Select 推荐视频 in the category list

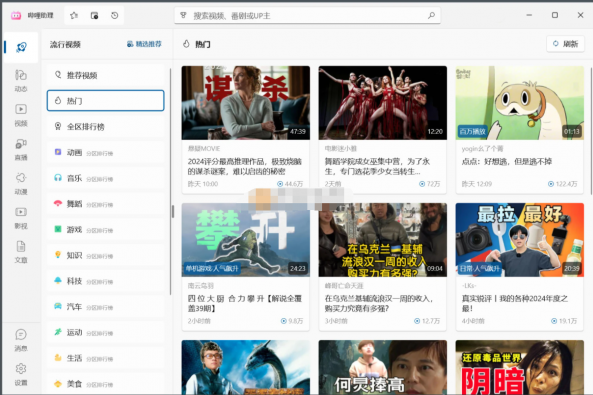106,75
